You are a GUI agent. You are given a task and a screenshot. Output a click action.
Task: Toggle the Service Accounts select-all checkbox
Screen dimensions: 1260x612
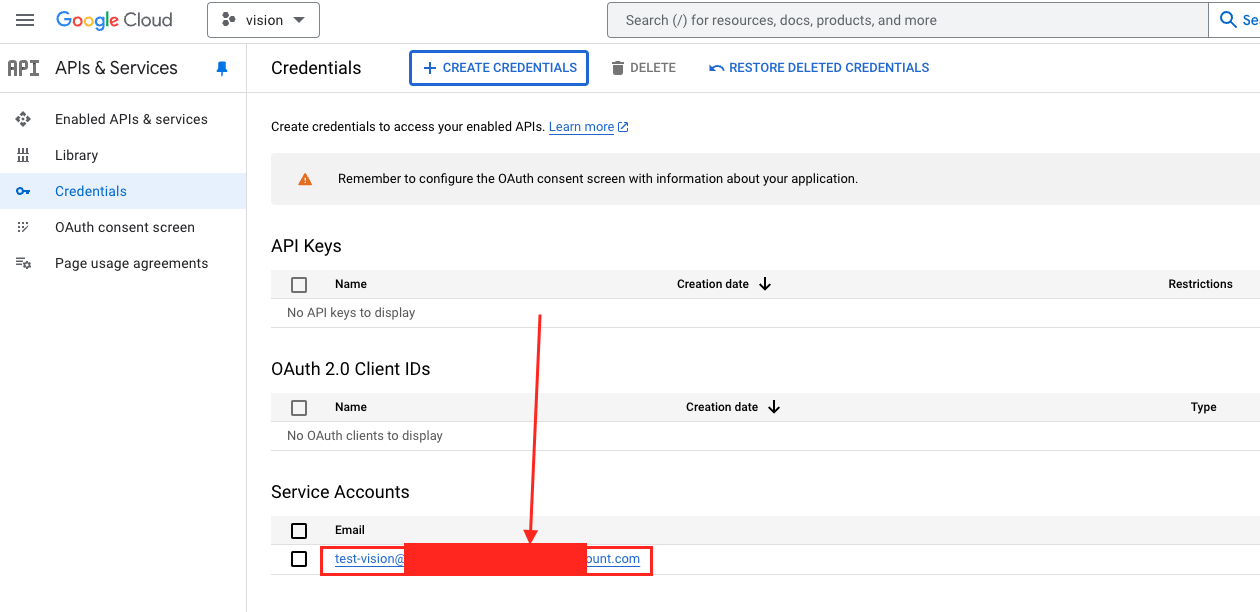point(299,531)
